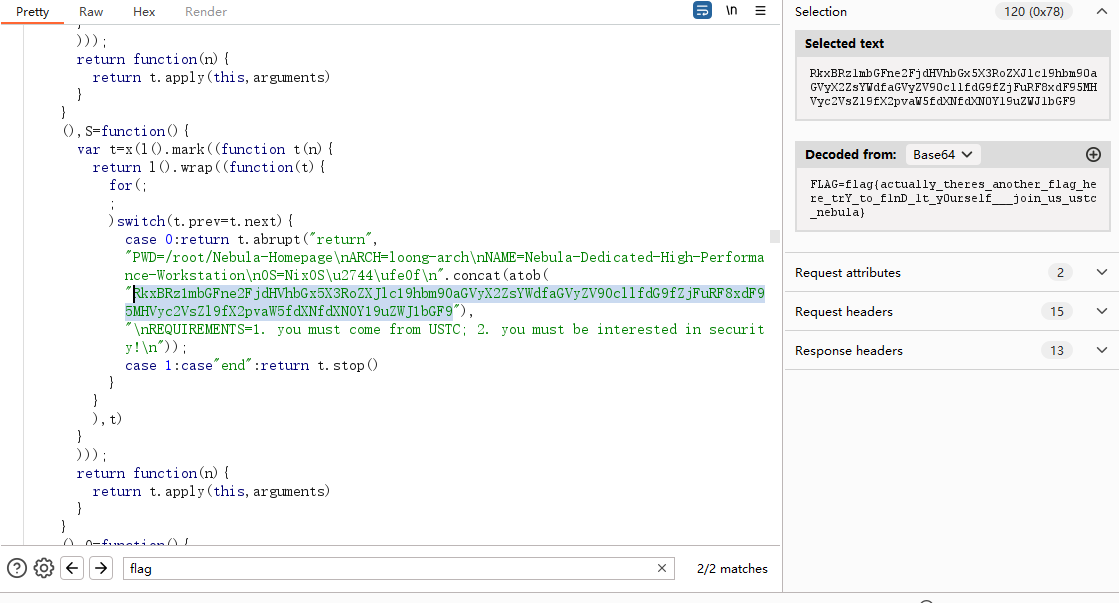Click the 'var t=x(l().mark((function t(n){' line
The height and width of the screenshot is (603, 1119).
tap(205, 149)
